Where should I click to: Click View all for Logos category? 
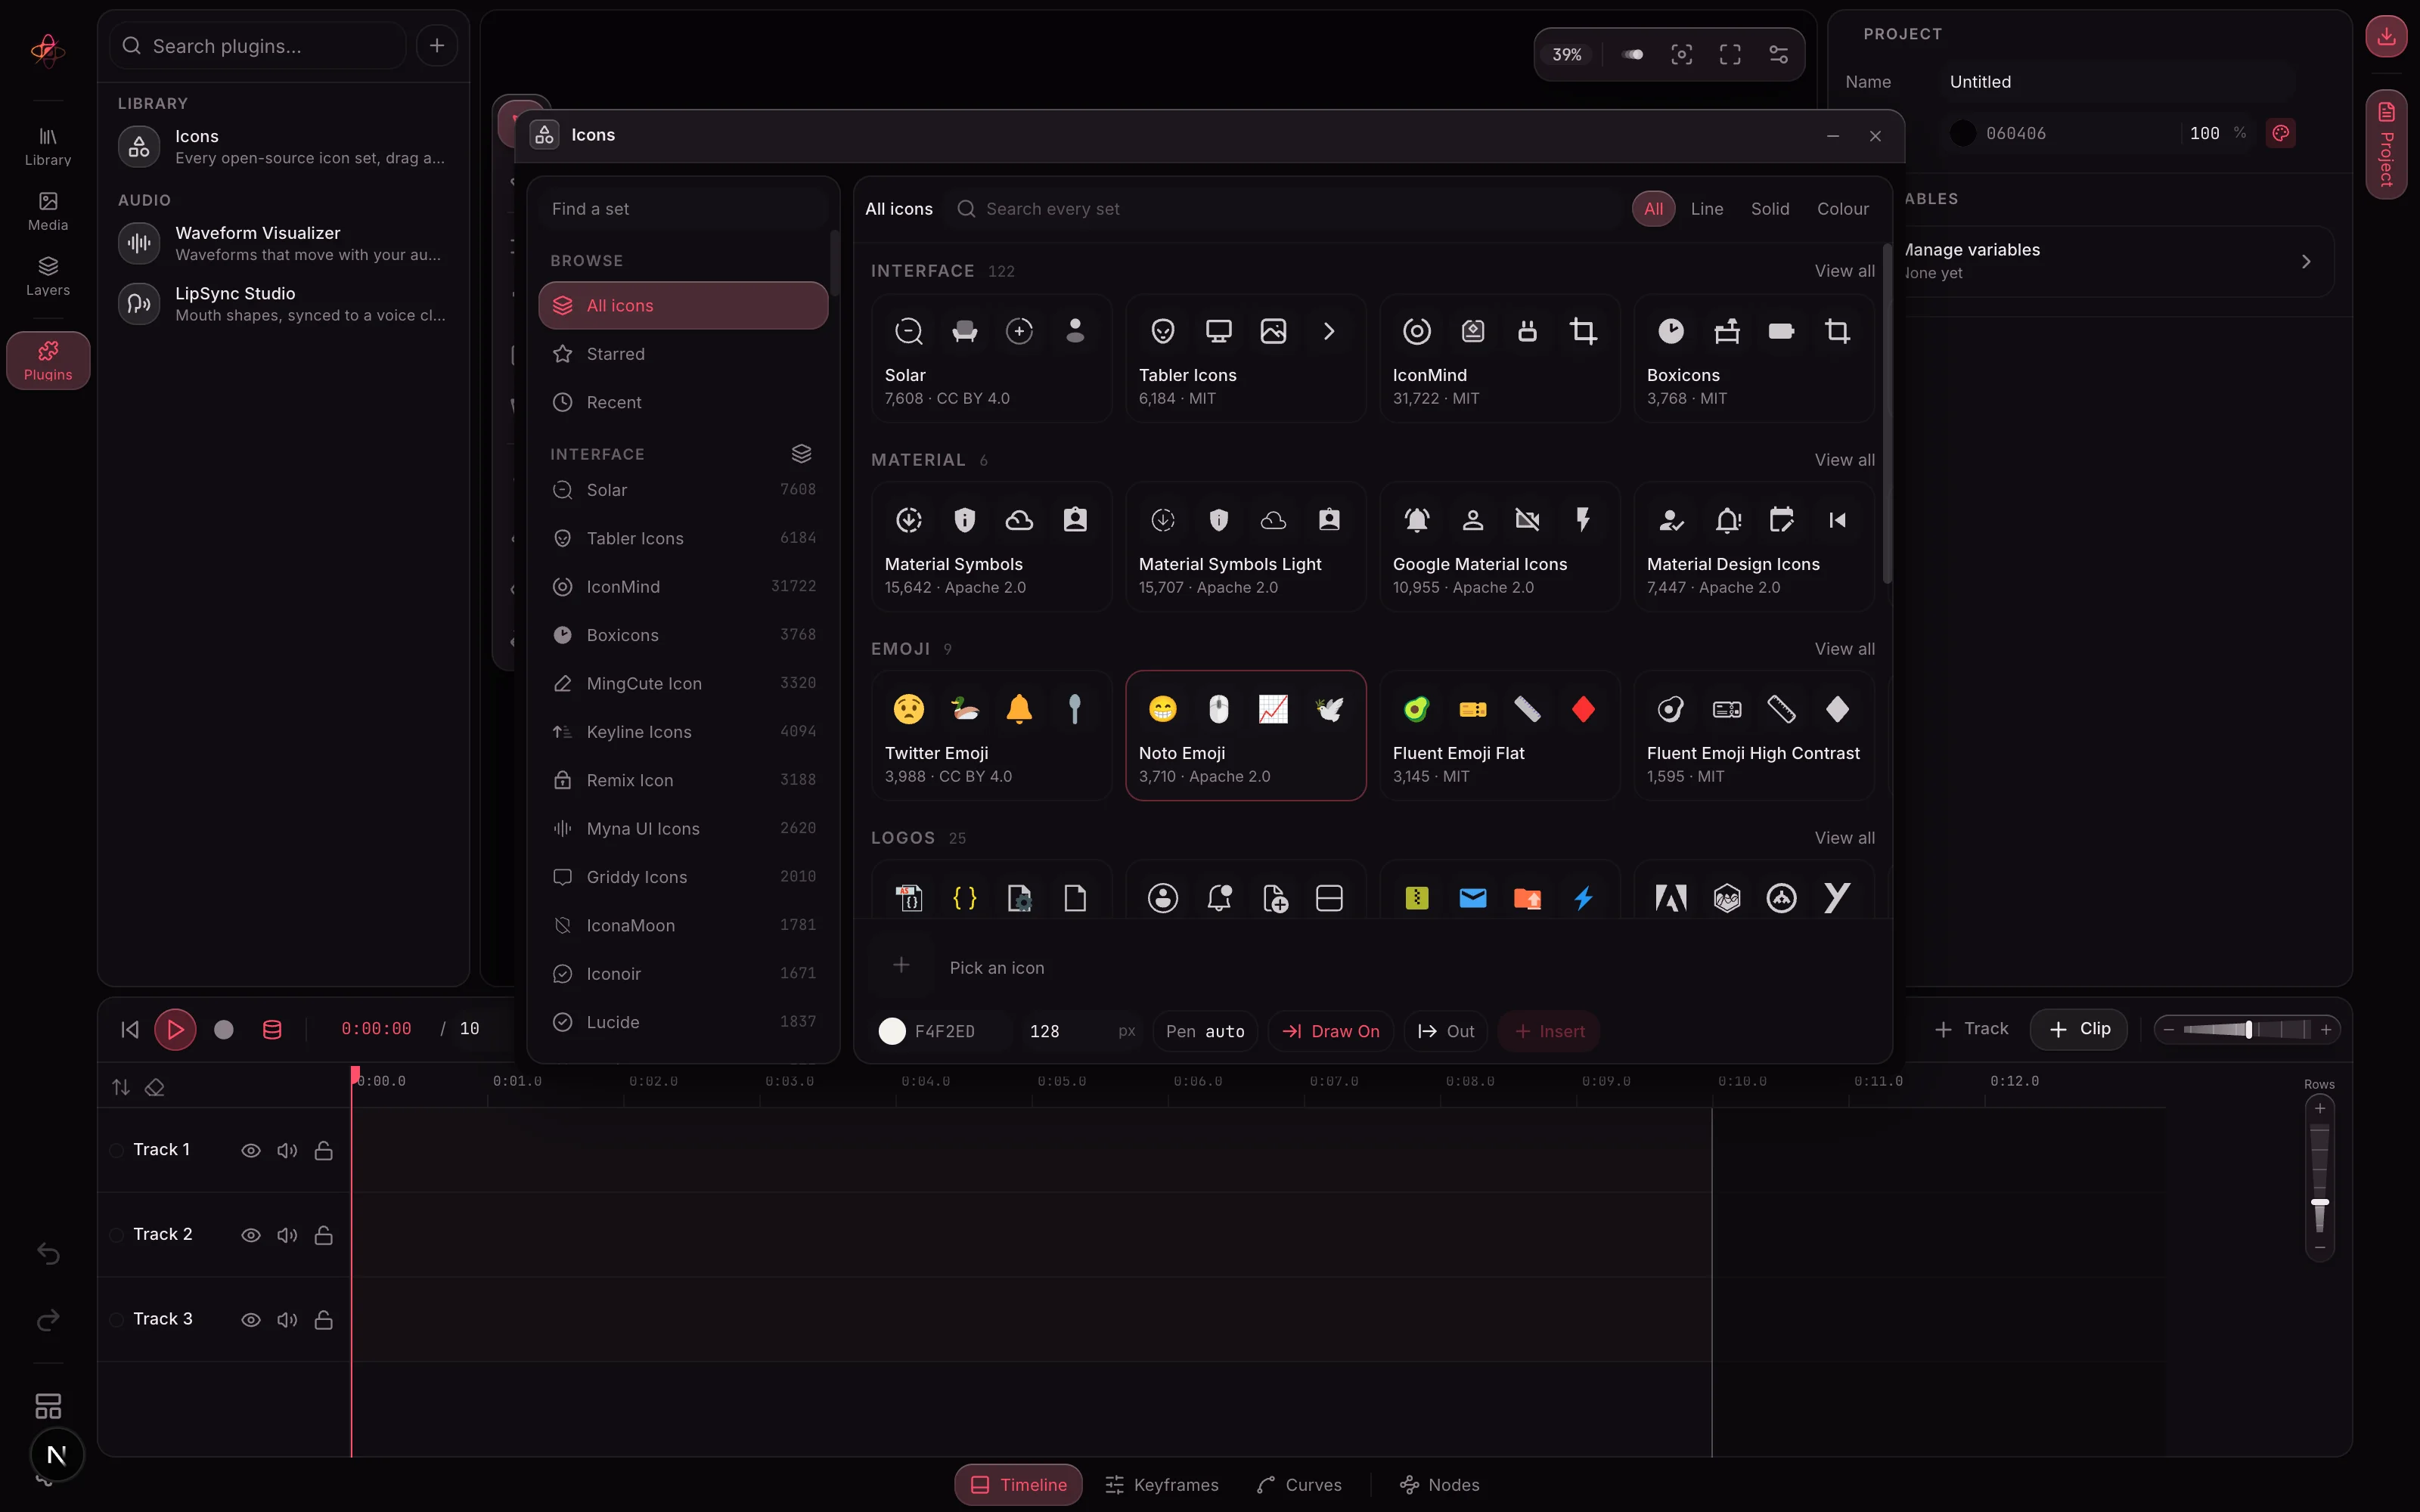coord(1845,838)
